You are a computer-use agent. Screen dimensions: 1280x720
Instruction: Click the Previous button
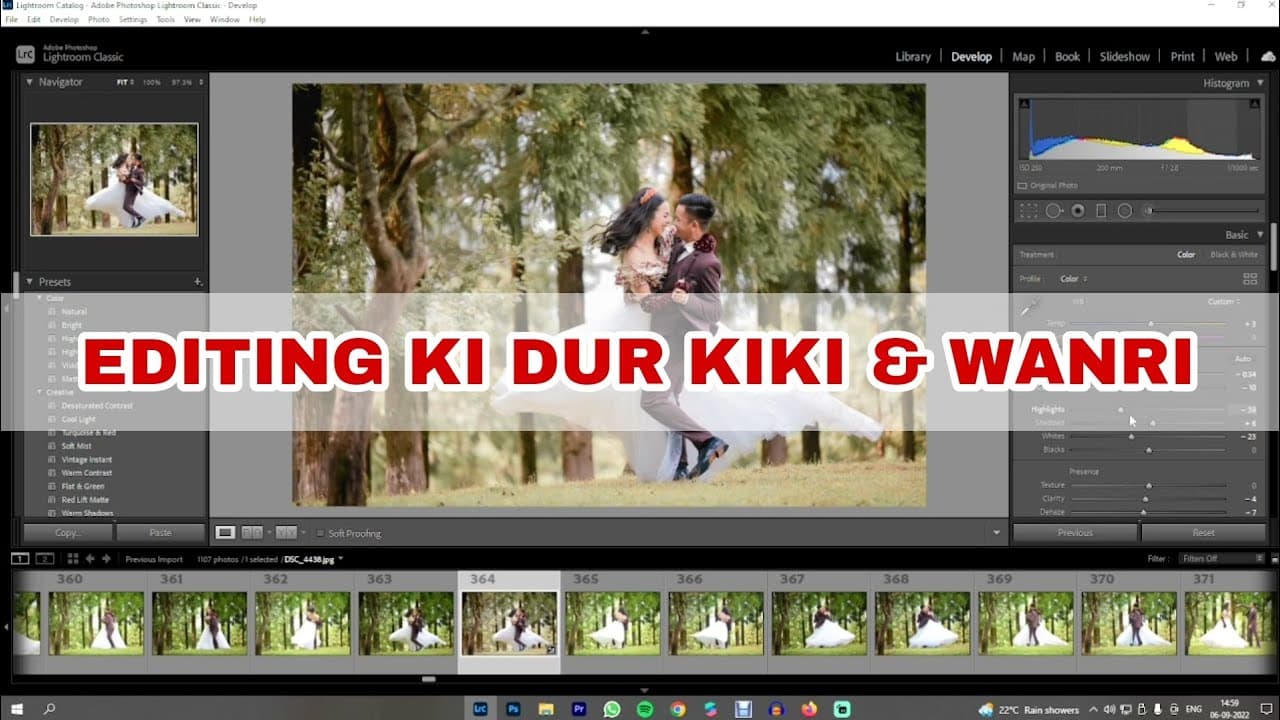pos(1076,533)
